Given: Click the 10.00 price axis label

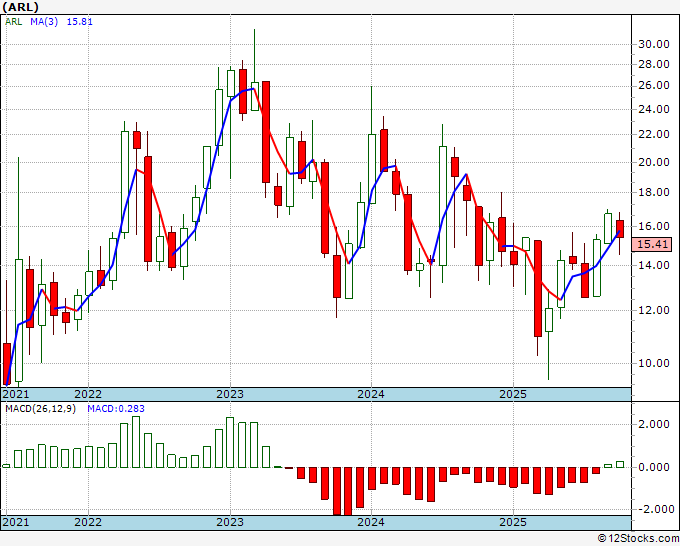Looking at the screenshot, I should pos(654,363).
